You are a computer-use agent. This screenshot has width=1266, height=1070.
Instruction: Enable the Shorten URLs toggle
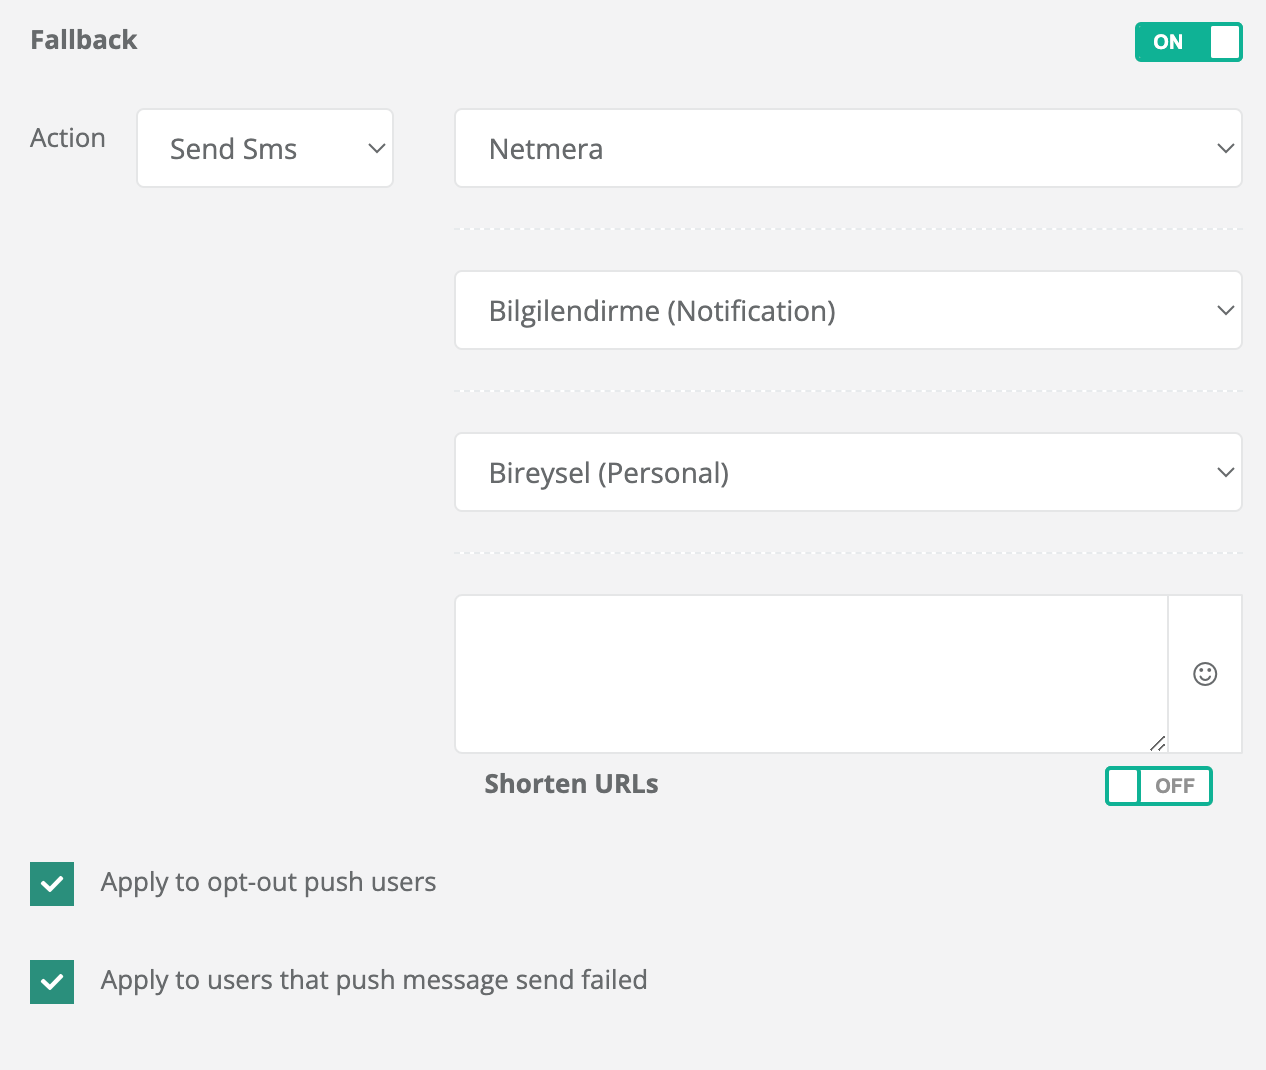(x=1158, y=786)
